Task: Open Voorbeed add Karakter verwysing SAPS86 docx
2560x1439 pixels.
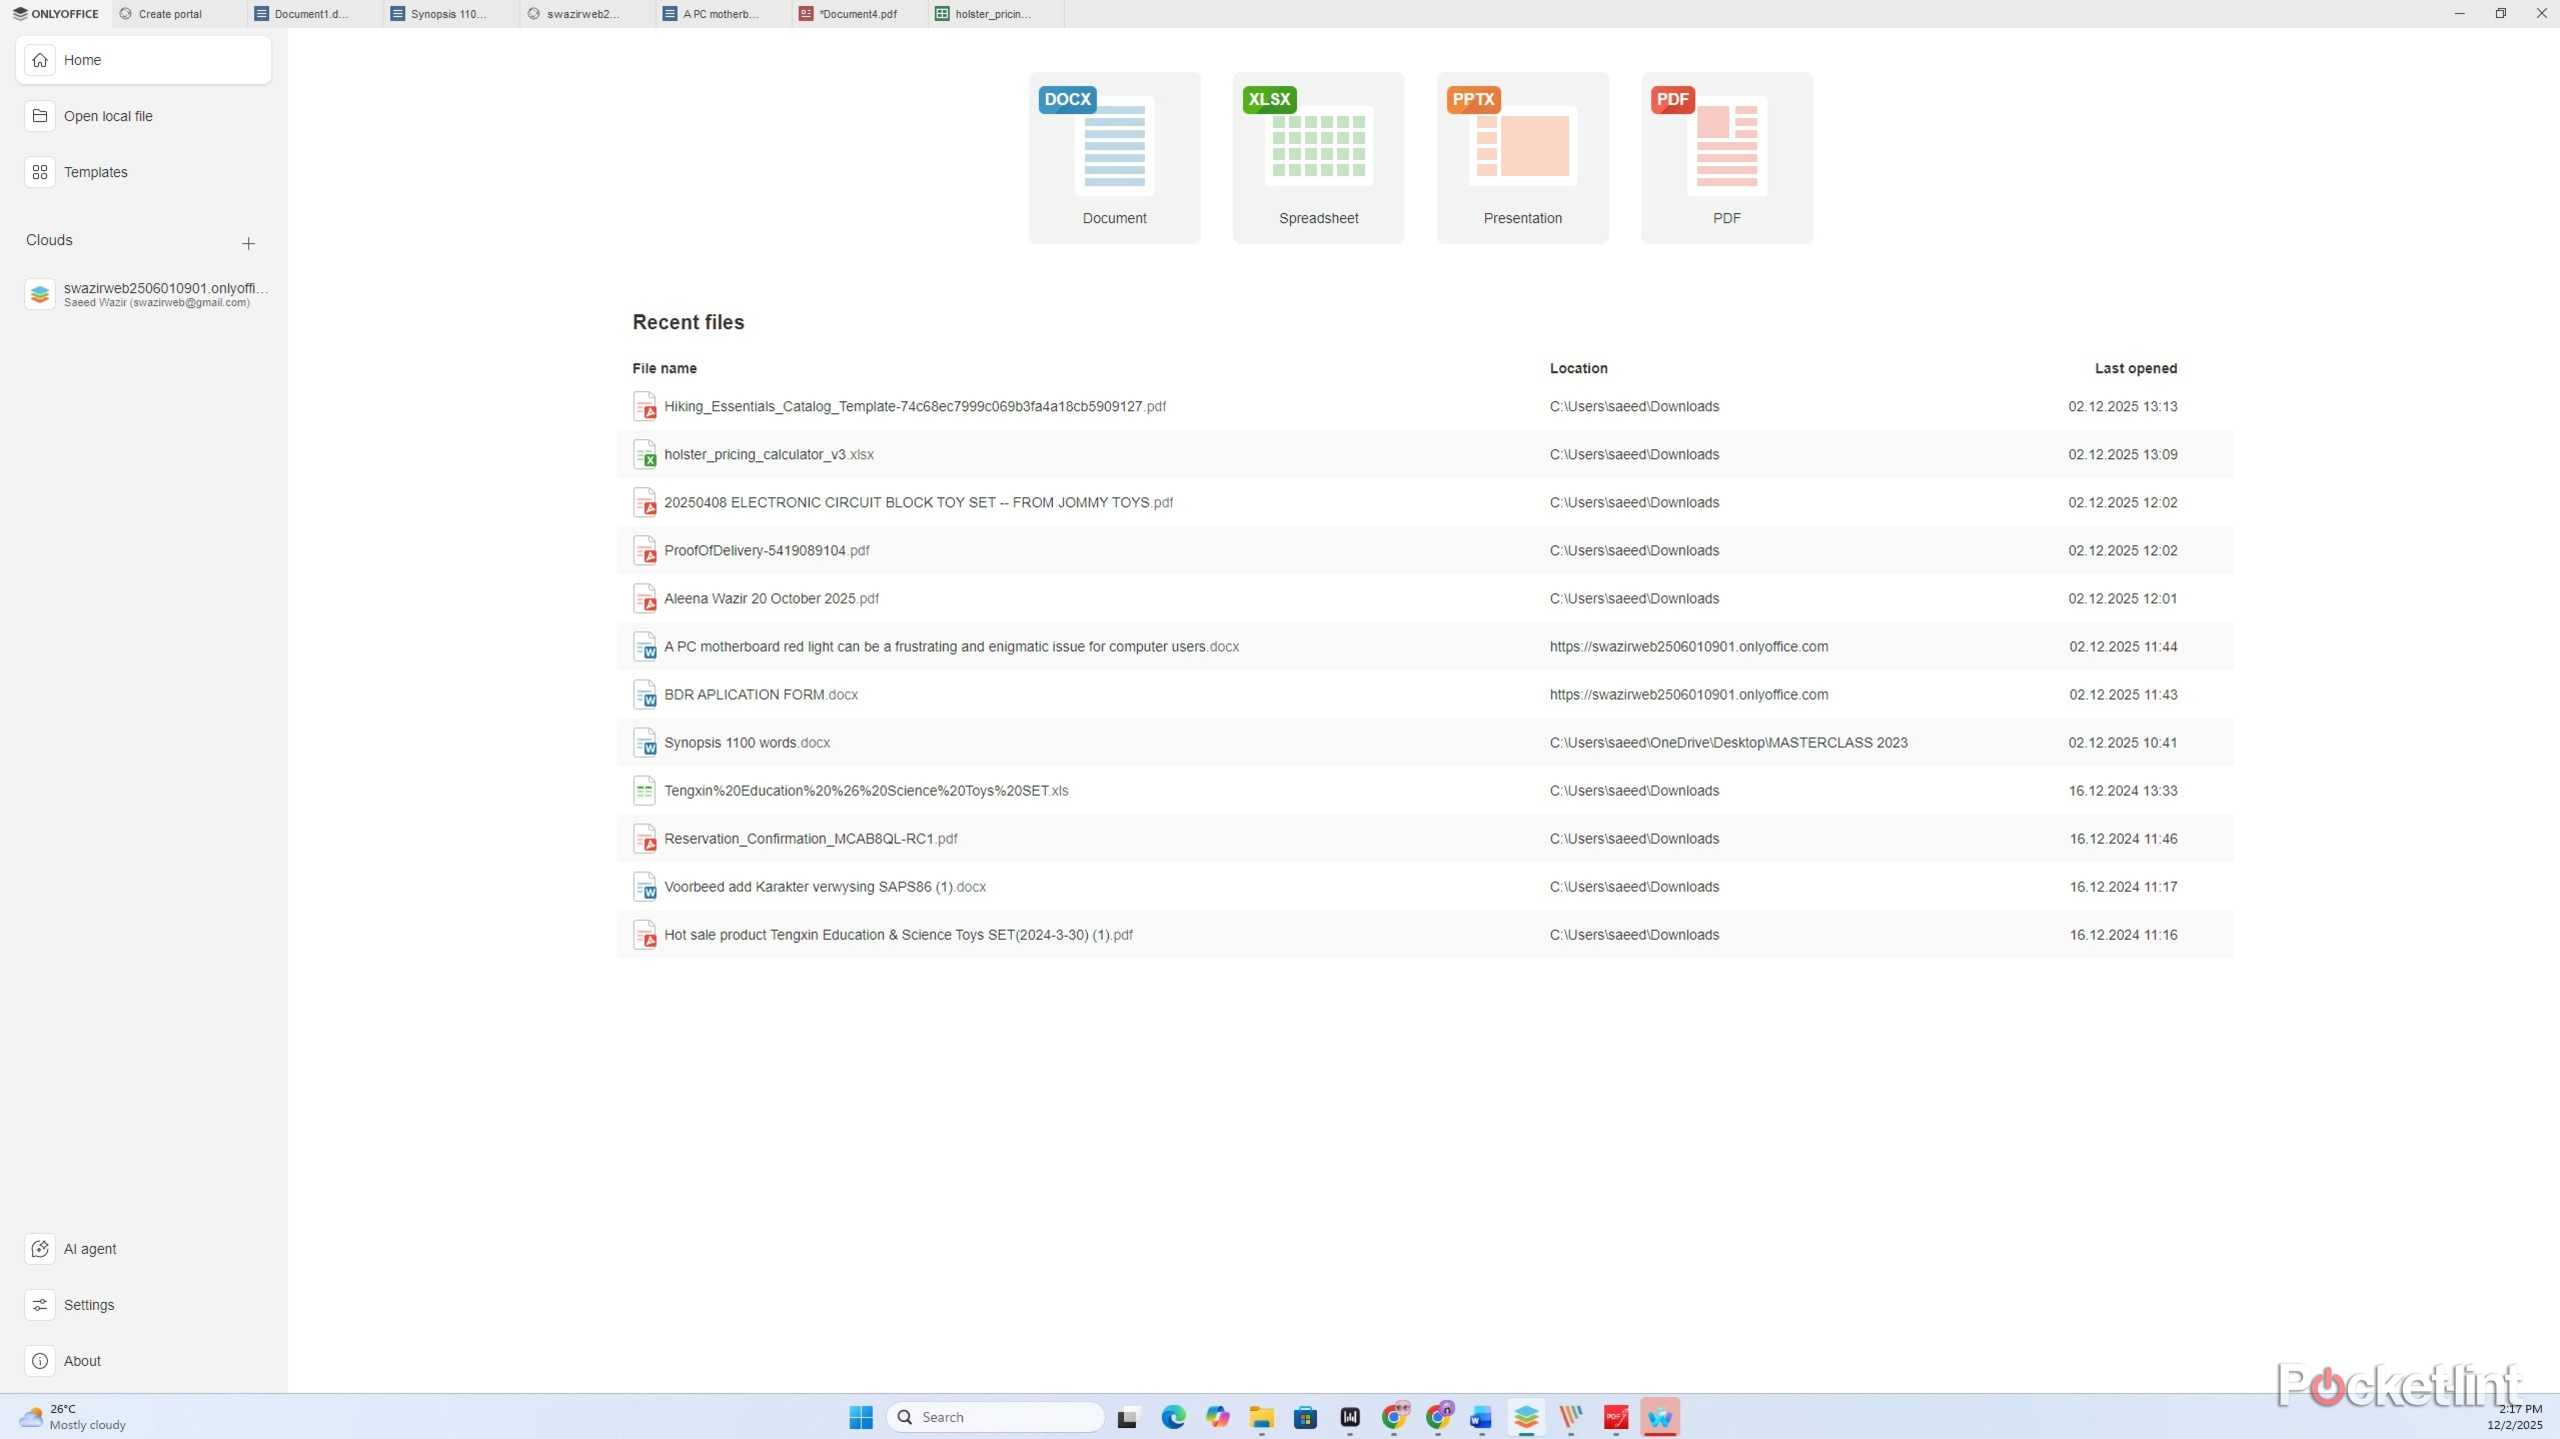Action: 1424,886
